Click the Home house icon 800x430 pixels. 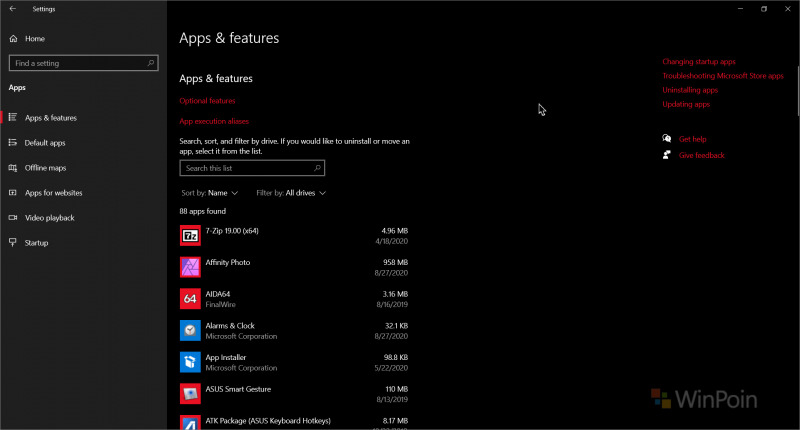(x=13, y=39)
